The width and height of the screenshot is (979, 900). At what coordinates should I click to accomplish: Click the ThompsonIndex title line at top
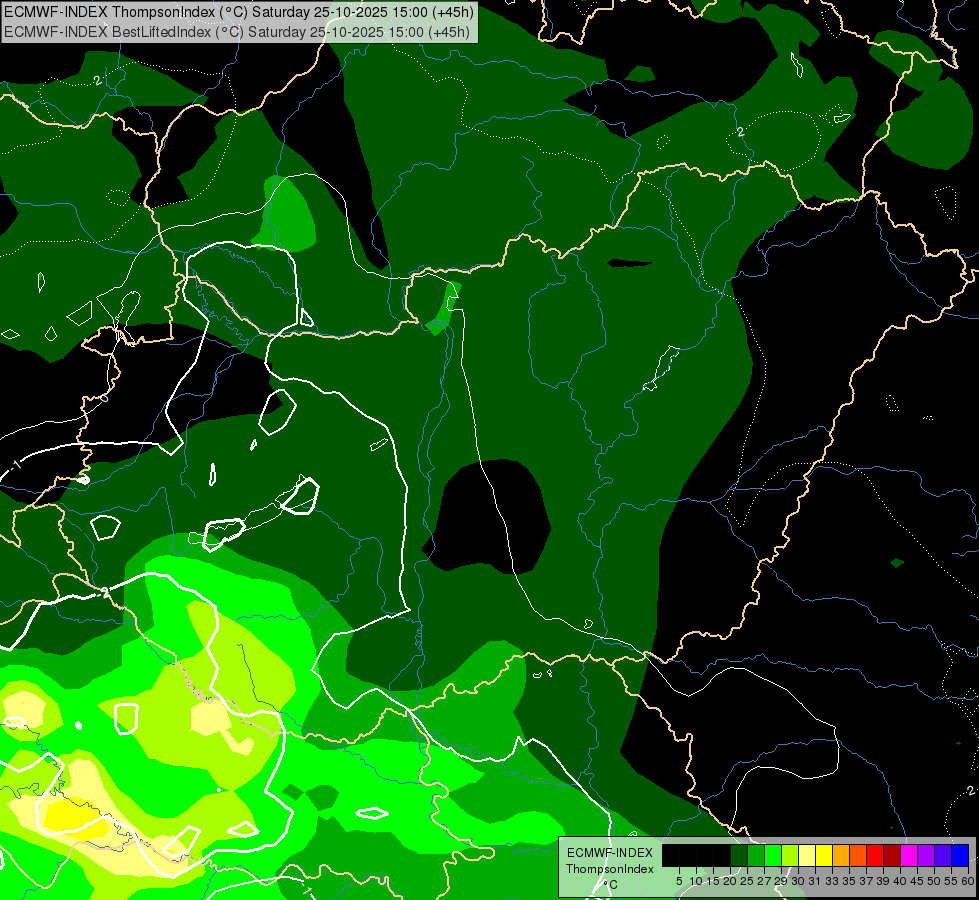238,13
